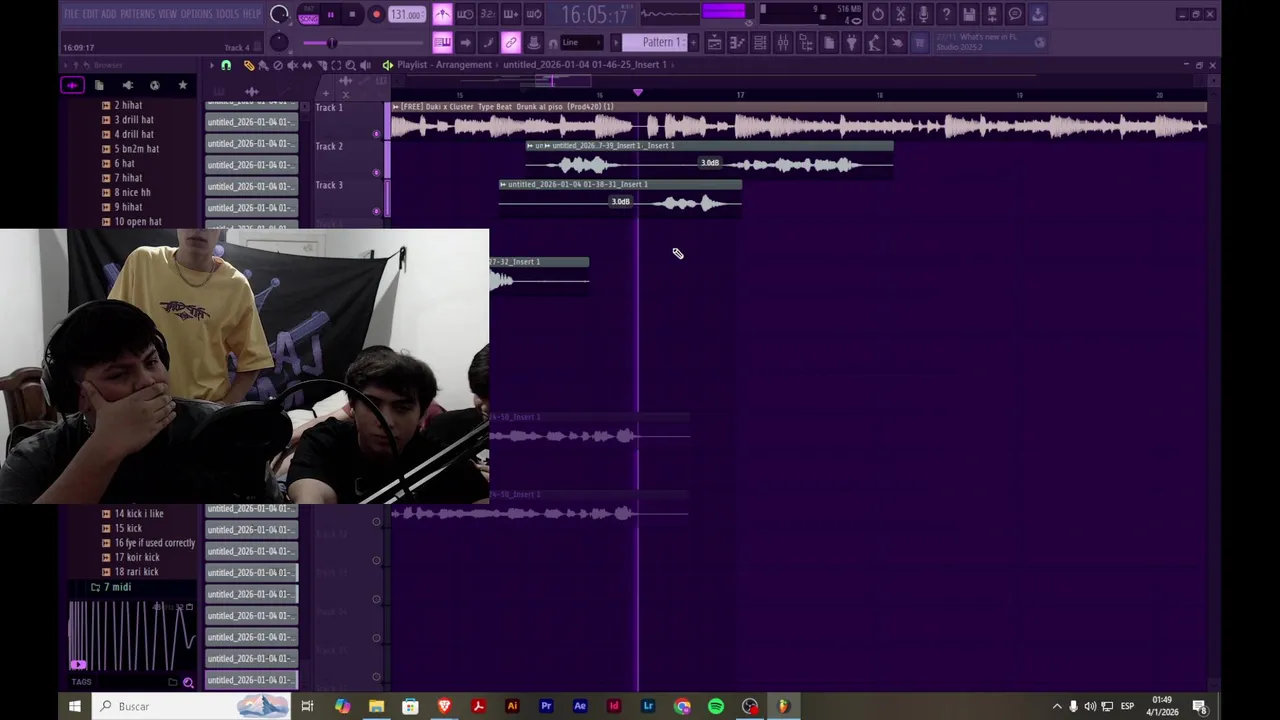Image resolution: width=1280 pixels, height=720 pixels.
Task: Open the Browser view icon
Action: [806, 42]
